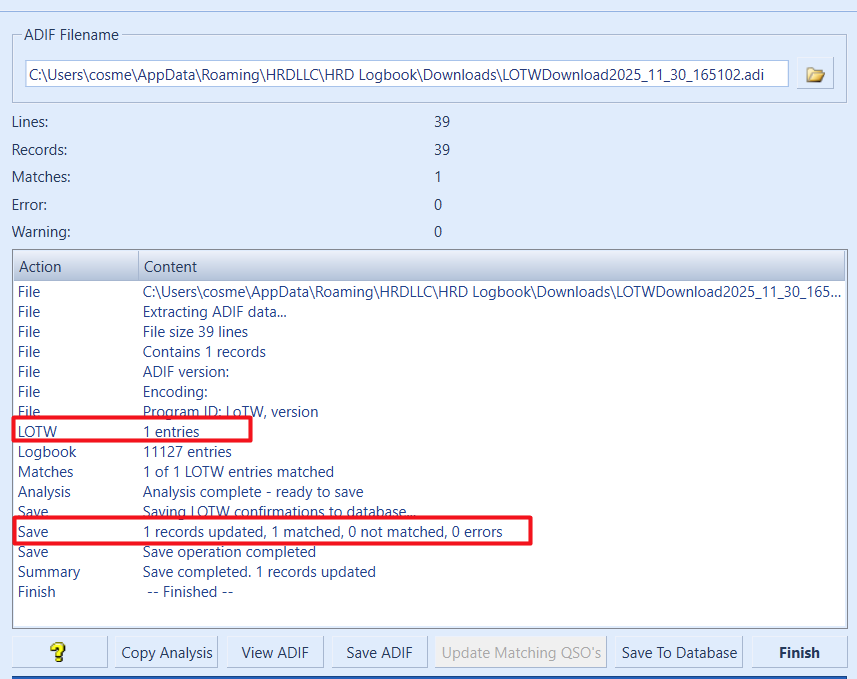Sort by the Content column header
Viewport: 857px width, 679px height.
(x=490, y=266)
